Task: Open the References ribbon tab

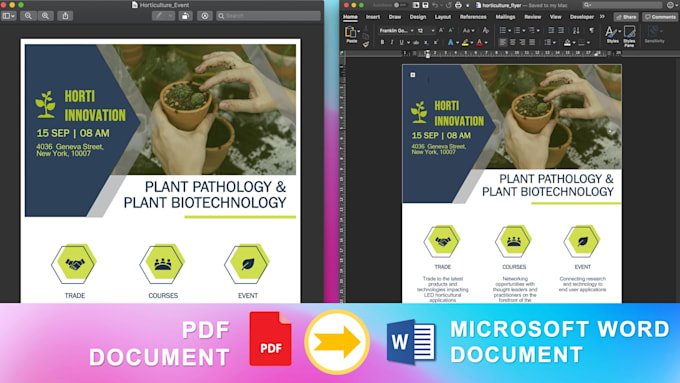Action: pos(473,17)
